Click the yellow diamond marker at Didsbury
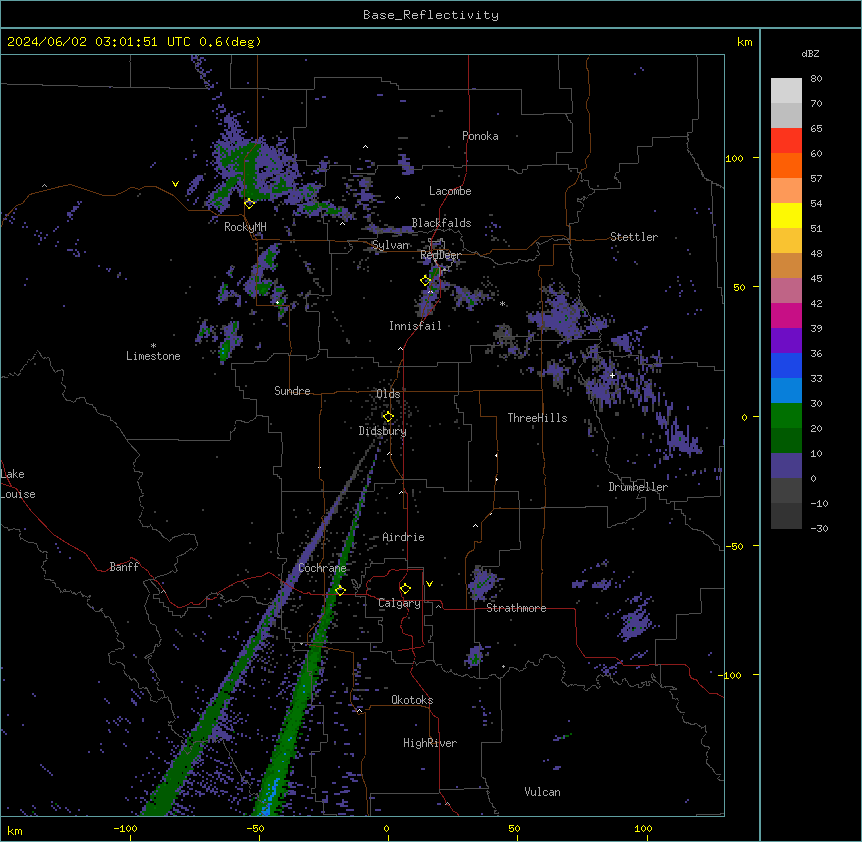This screenshot has height=842, width=862. (x=388, y=417)
